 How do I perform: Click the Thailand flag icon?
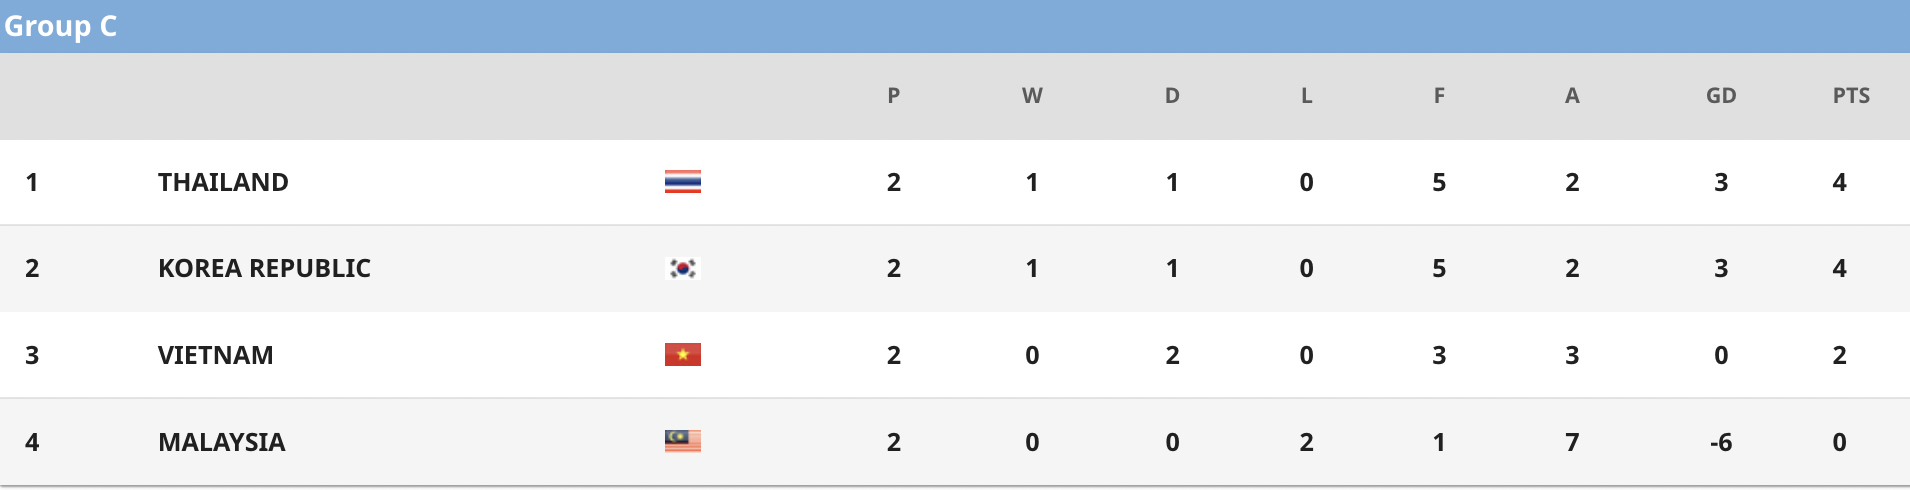[683, 182]
